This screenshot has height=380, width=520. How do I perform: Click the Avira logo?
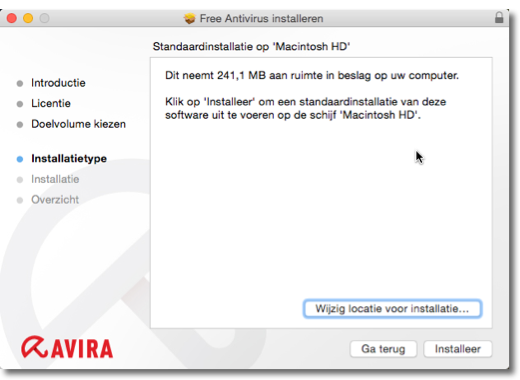(67, 347)
